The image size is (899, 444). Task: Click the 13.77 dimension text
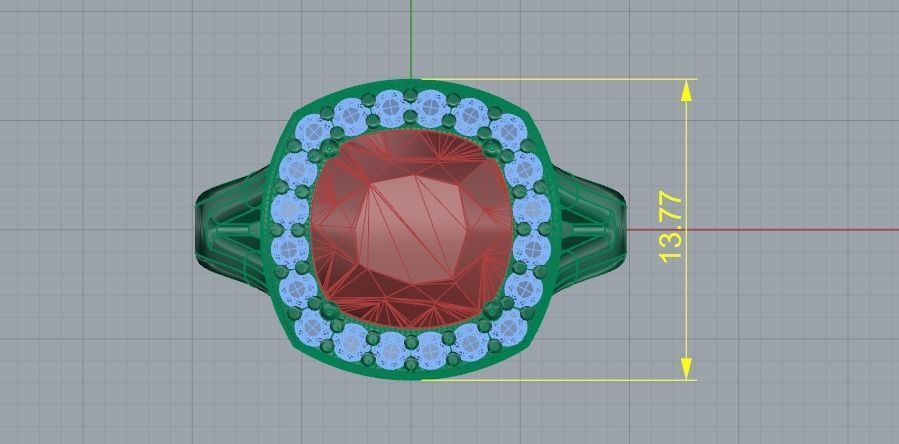pos(671,227)
